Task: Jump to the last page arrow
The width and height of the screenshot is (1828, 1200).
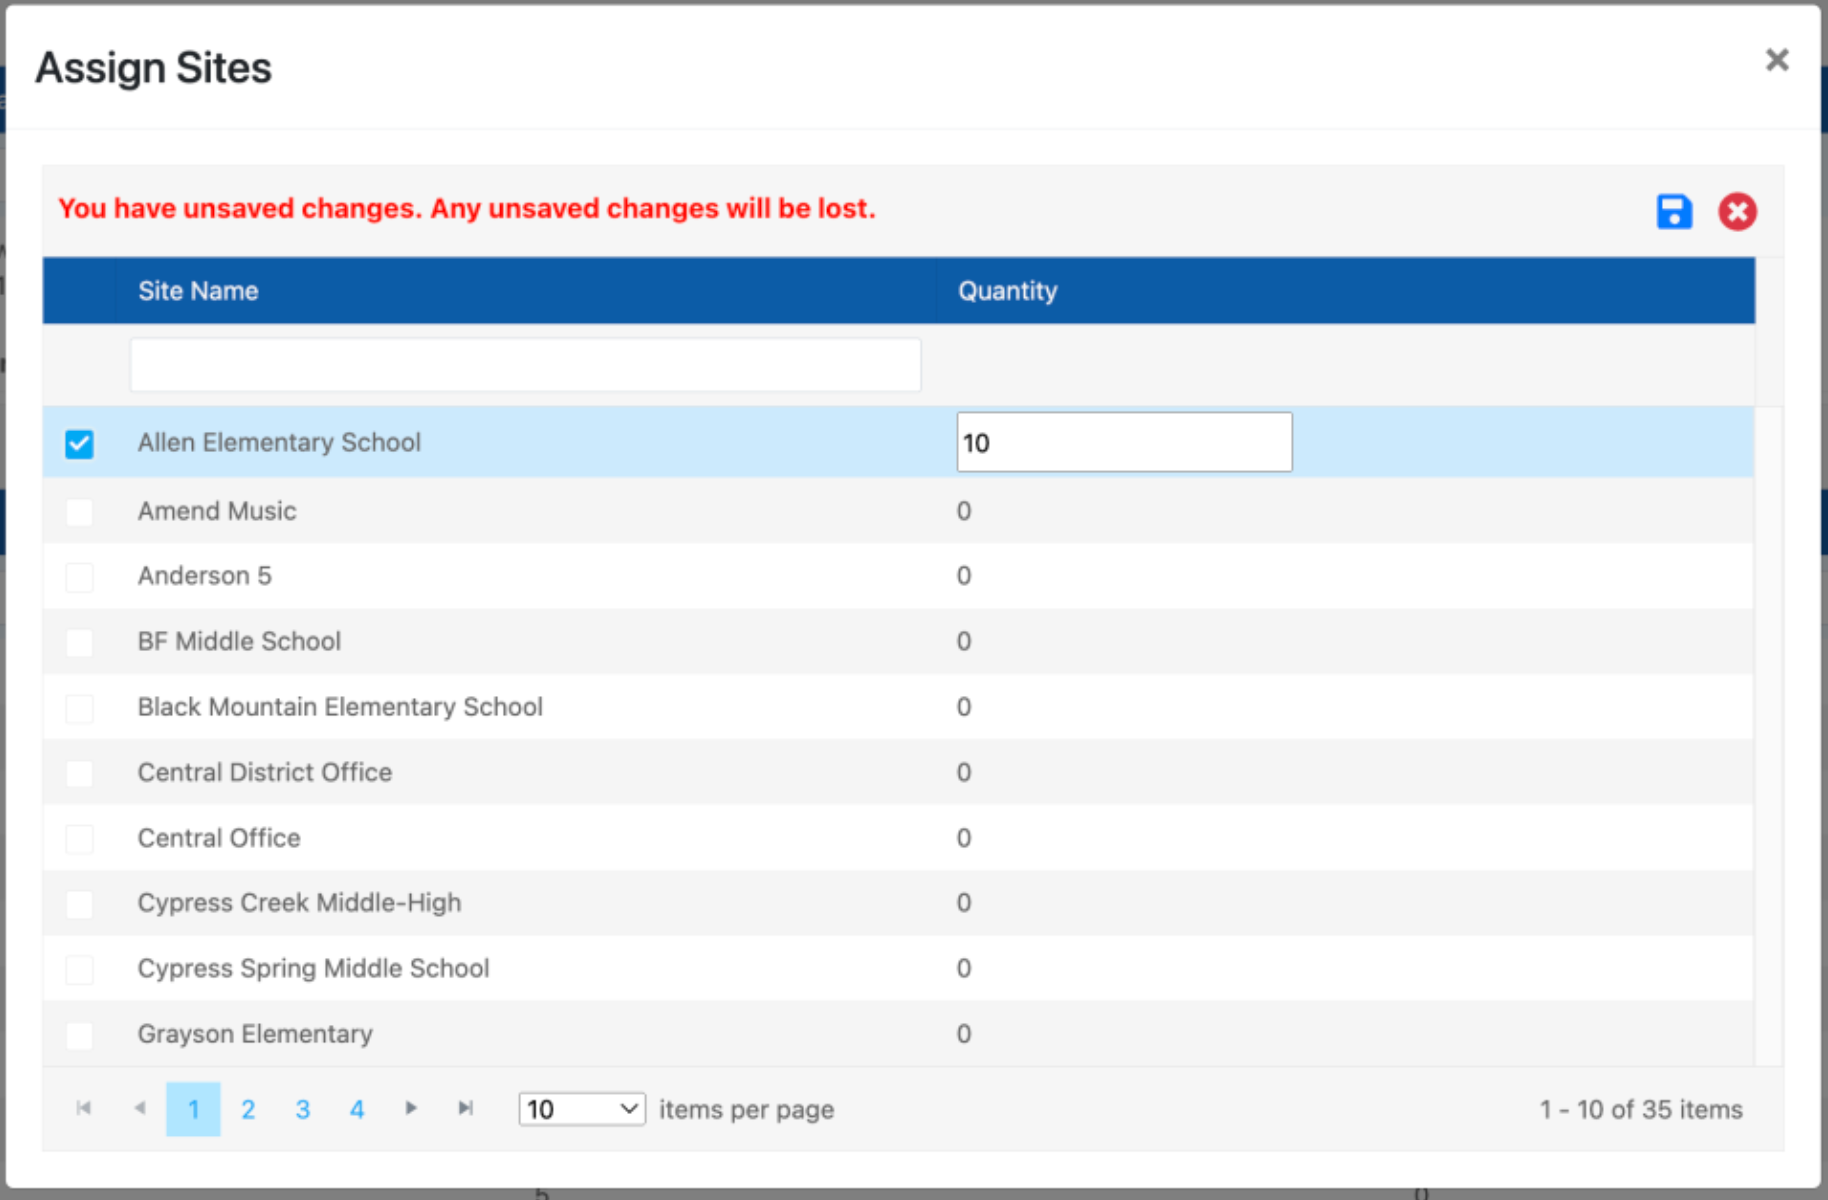Action: (465, 1108)
